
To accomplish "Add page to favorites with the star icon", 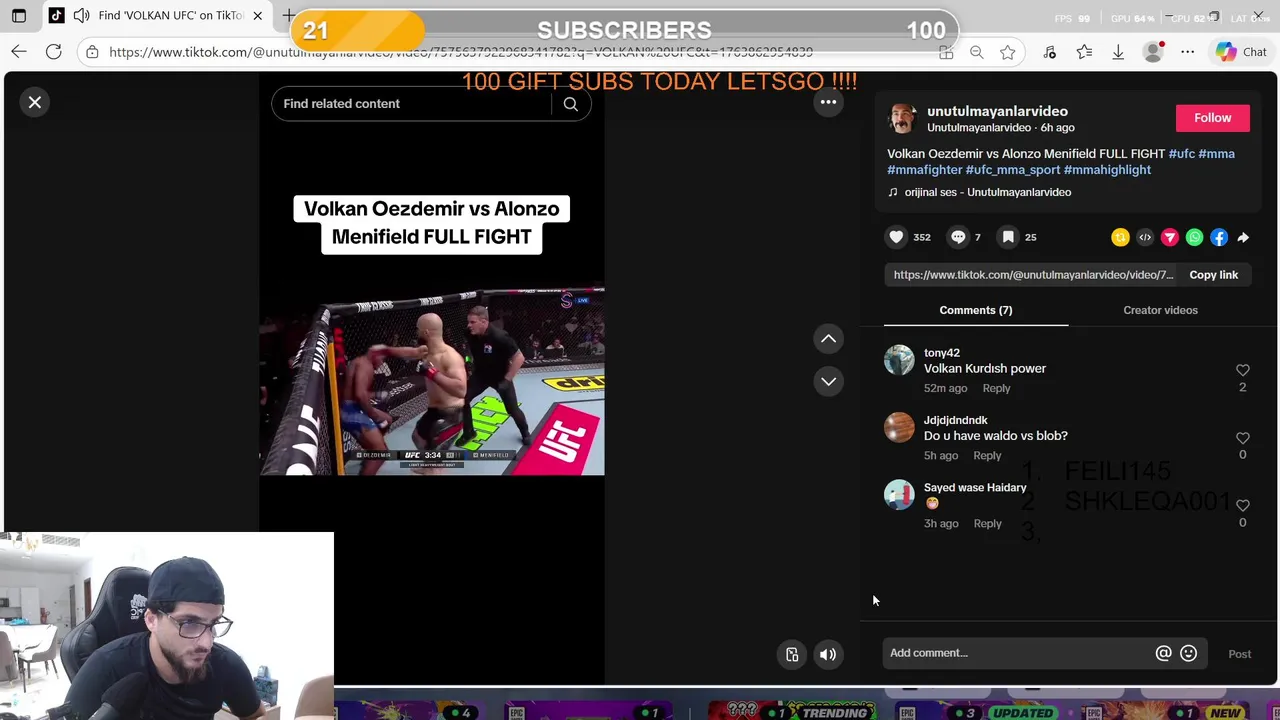I will pyautogui.click(x=1008, y=52).
